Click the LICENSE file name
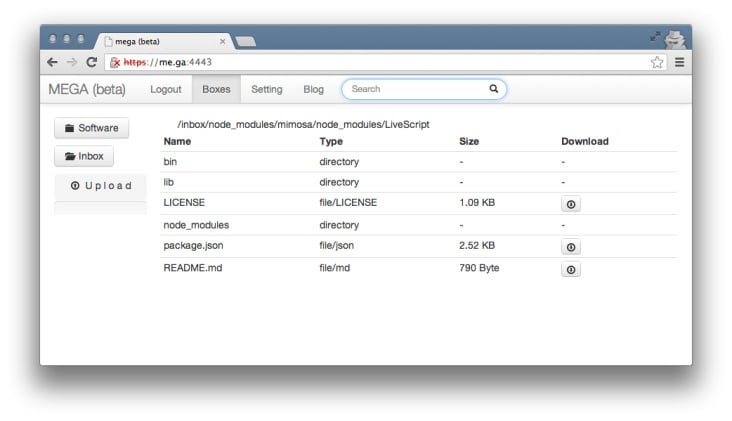732x421 pixels. point(184,203)
